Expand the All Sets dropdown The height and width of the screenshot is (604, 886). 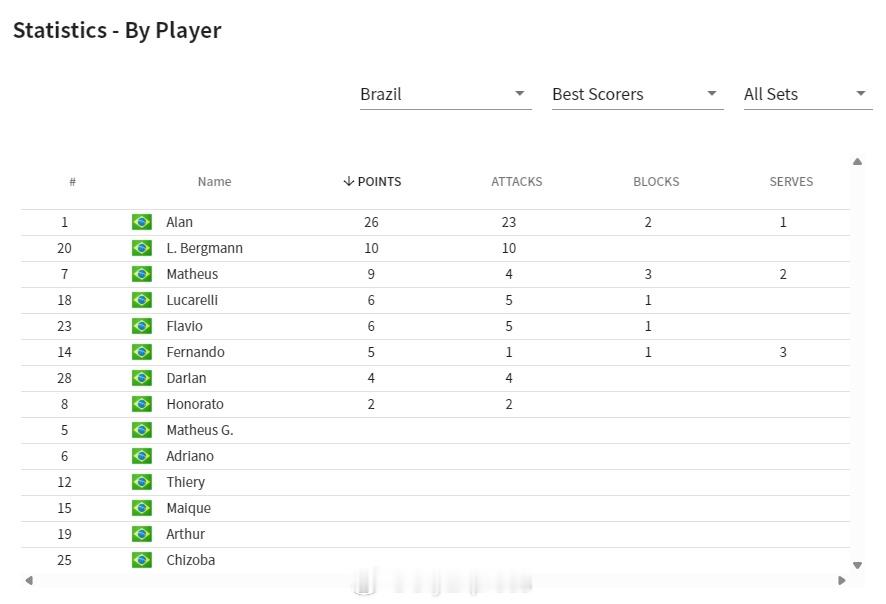click(808, 94)
